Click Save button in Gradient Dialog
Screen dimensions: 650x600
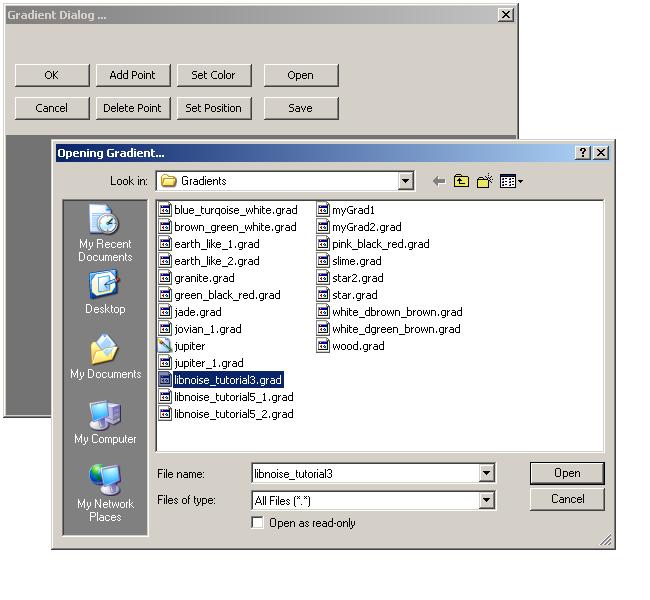pyautogui.click(x=301, y=108)
